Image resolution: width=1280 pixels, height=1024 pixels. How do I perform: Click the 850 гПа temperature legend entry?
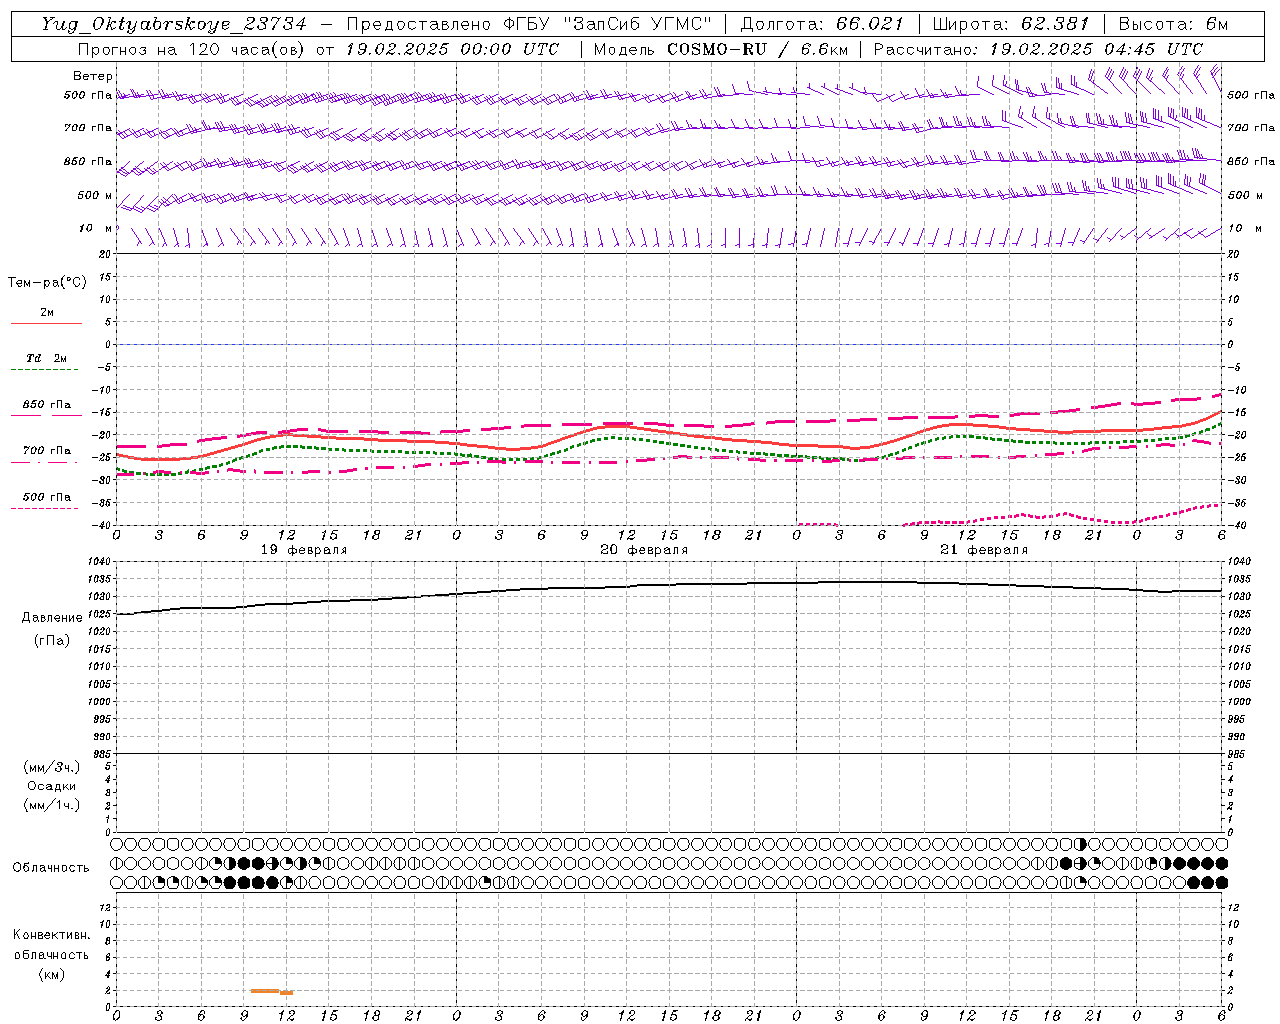click(47, 405)
